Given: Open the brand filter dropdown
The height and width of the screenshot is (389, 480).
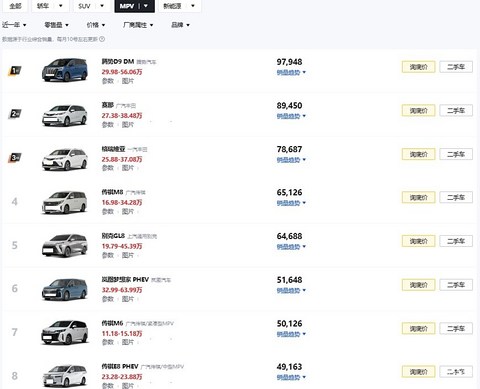Looking at the screenshot, I should pos(180,25).
